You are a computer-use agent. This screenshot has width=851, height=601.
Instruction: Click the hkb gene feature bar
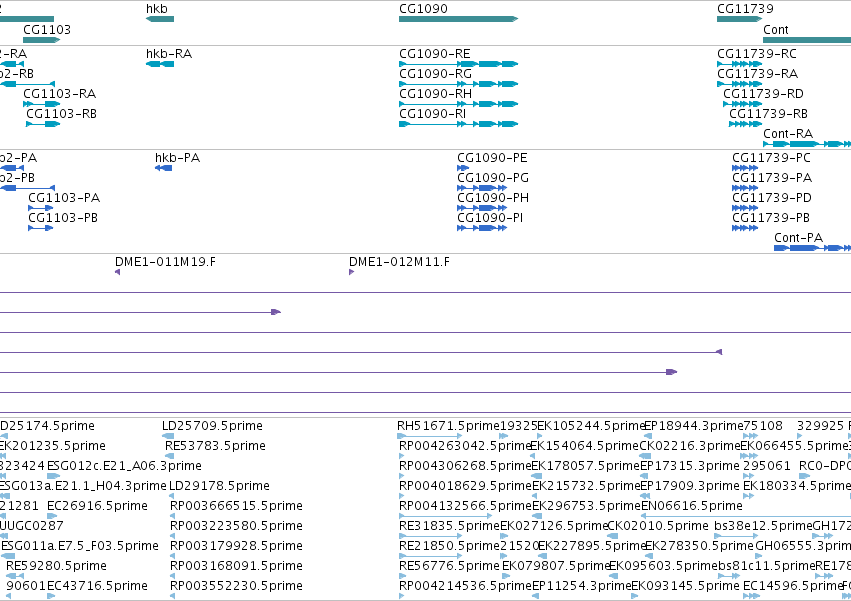[160, 19]
